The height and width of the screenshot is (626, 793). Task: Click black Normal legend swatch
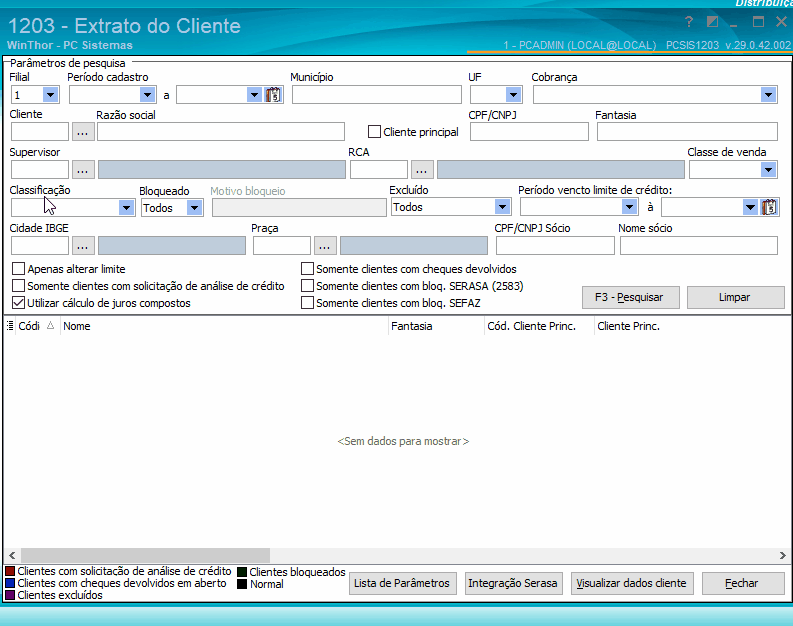click(242, 584)
